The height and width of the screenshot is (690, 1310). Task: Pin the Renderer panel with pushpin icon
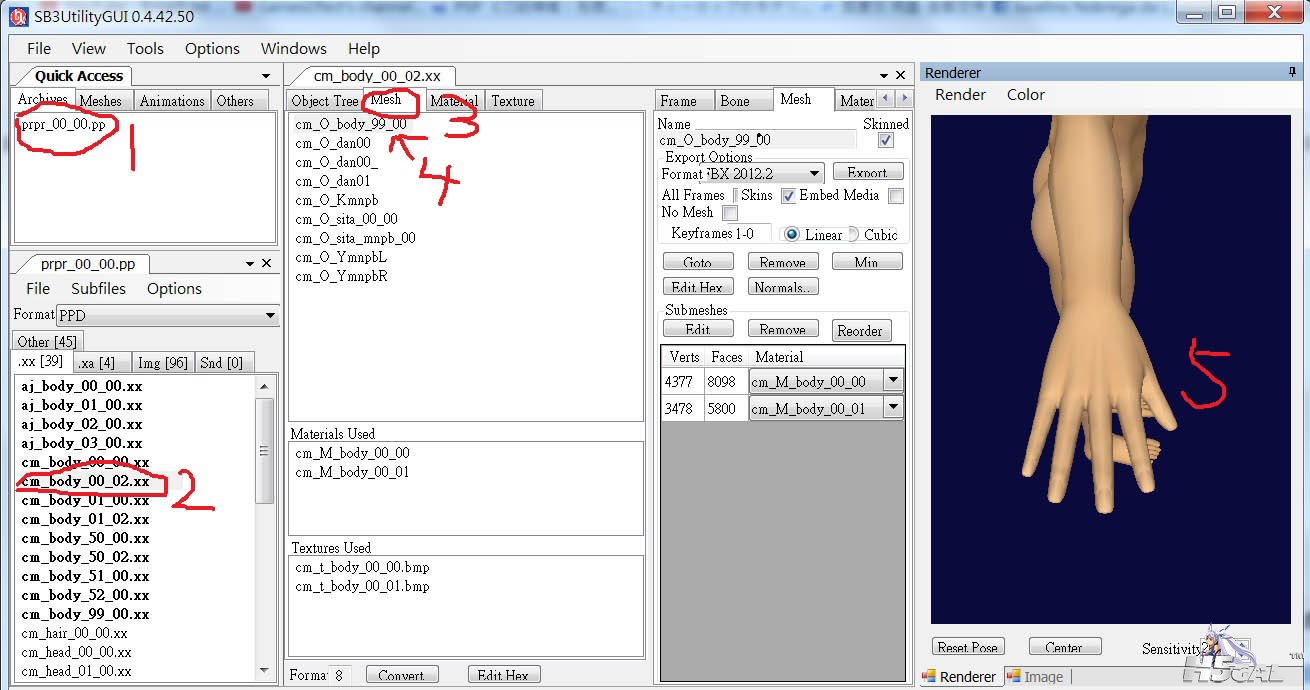click(x=1293, y=72)
